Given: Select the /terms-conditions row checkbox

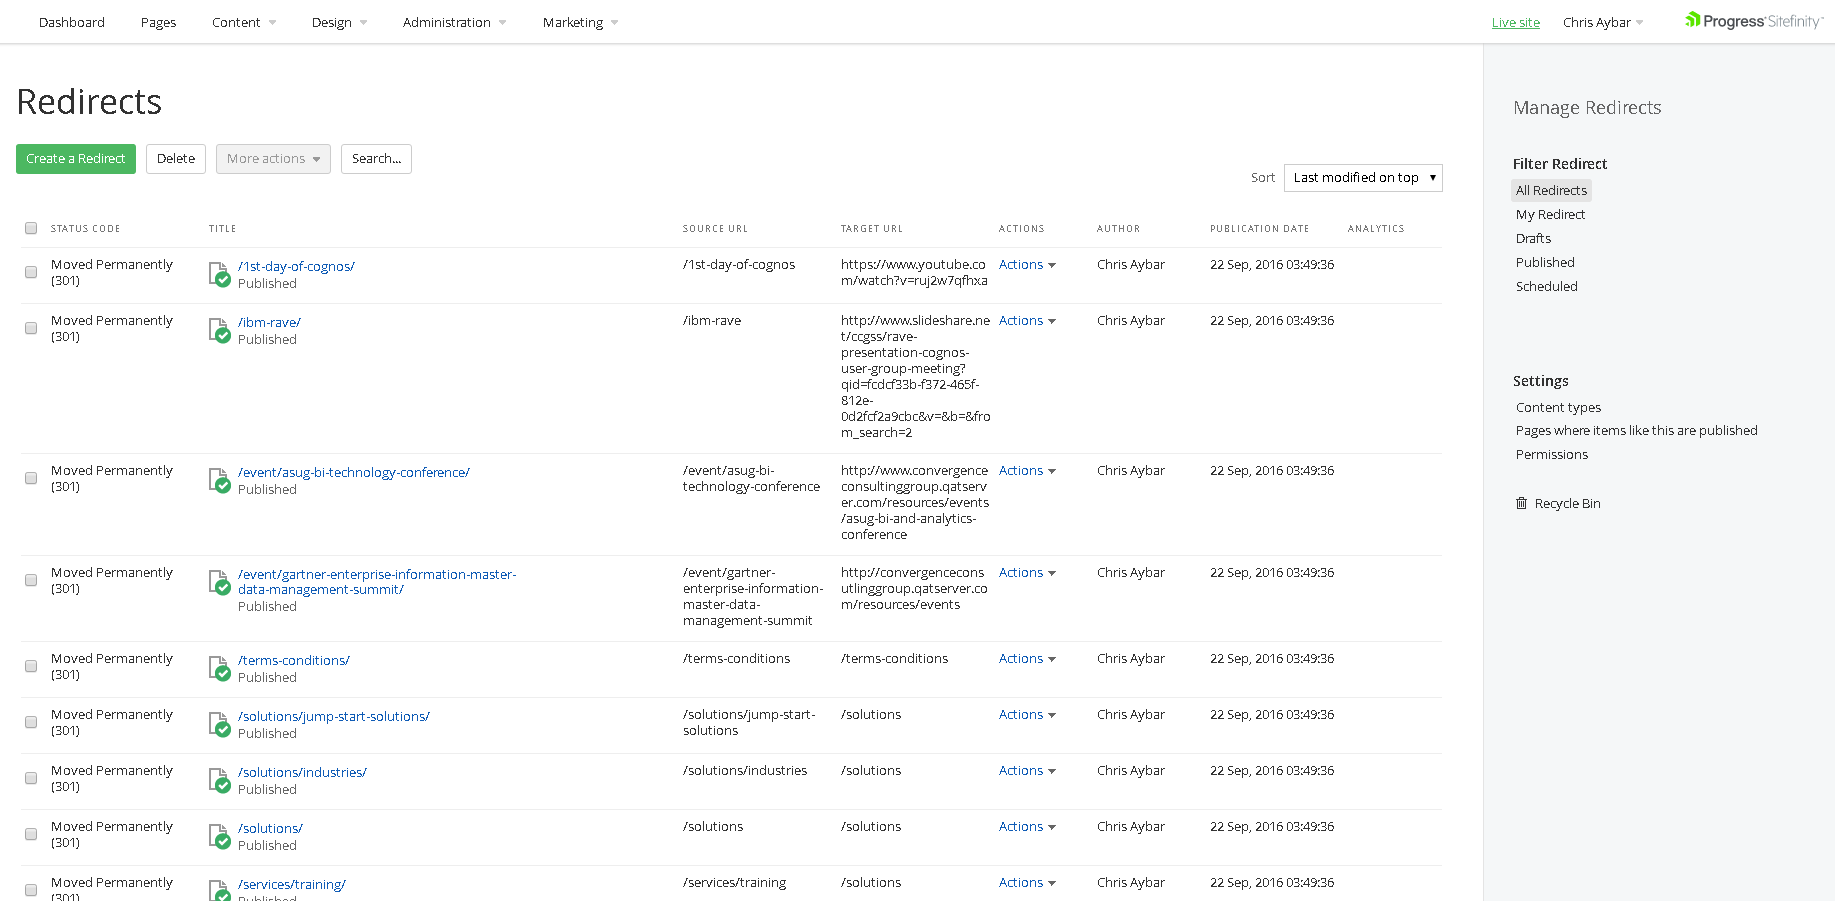Looking at the screenshot, I should tap(31, 666).
